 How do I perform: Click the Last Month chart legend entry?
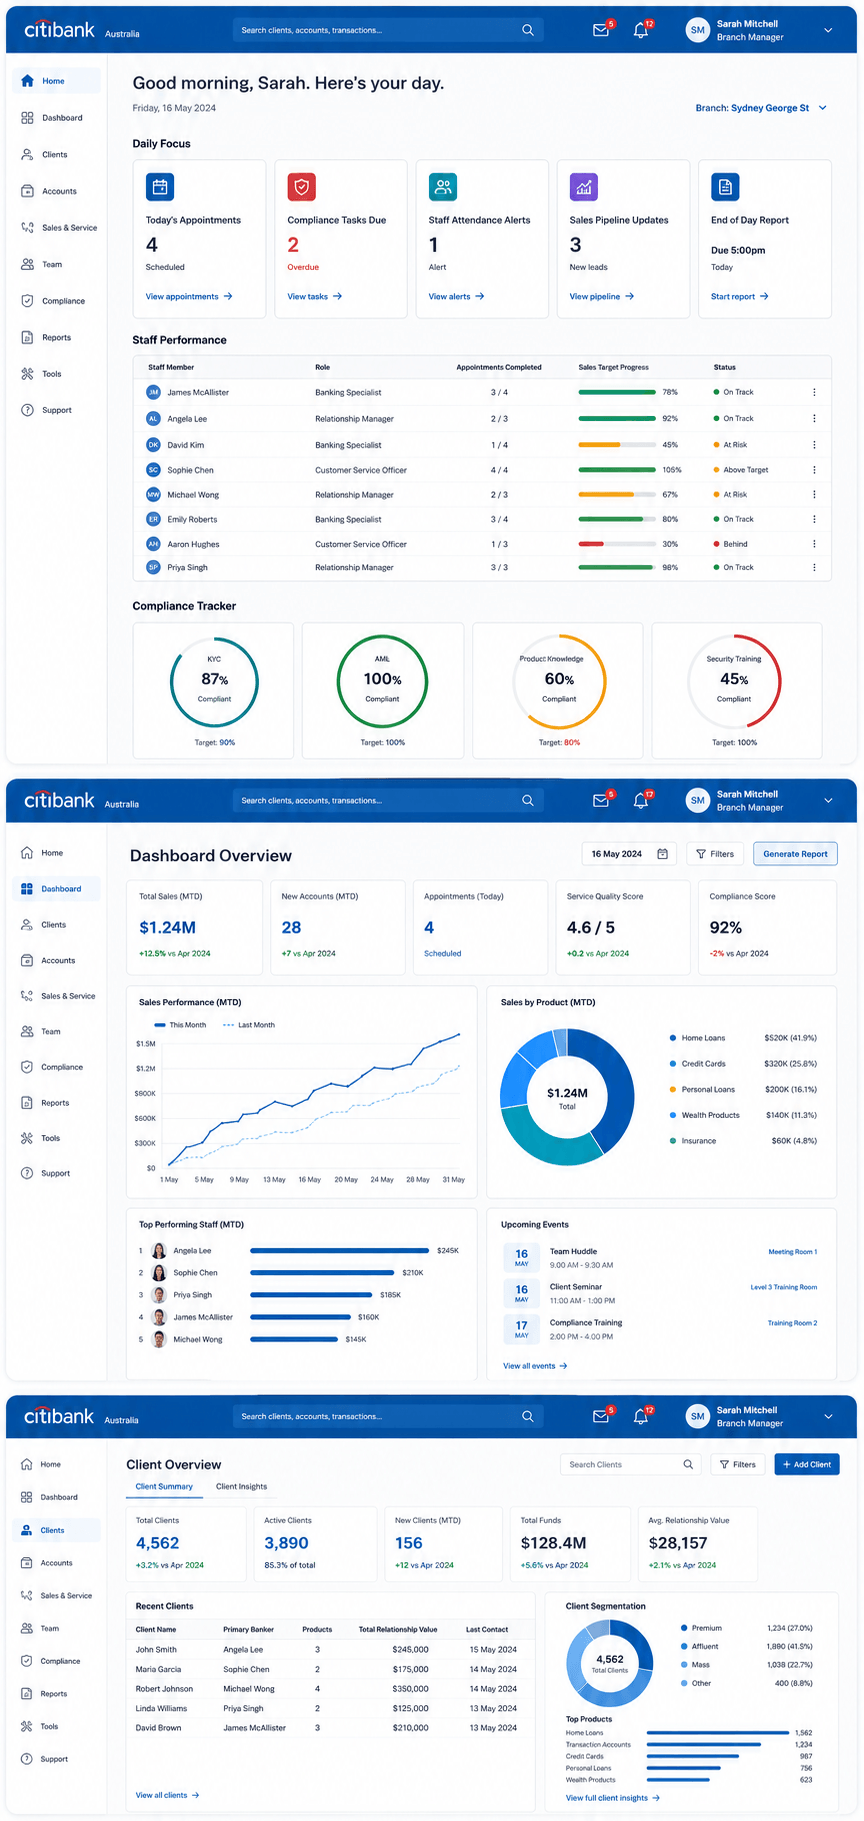249,1025
